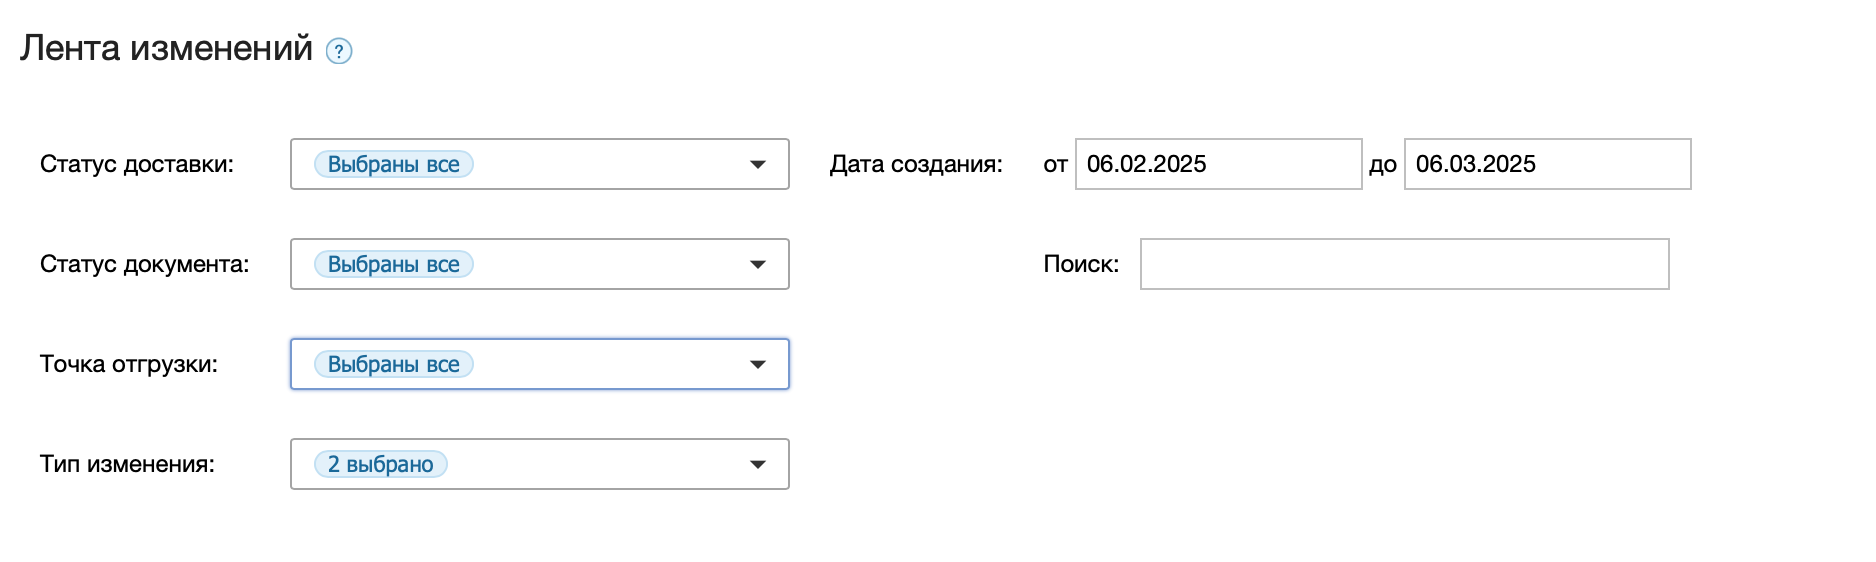Expand the Тип изменения dropdown arrow
The height and width of the screenshot is (562, 1876).
pyautogui.click(x=758, y=464)
